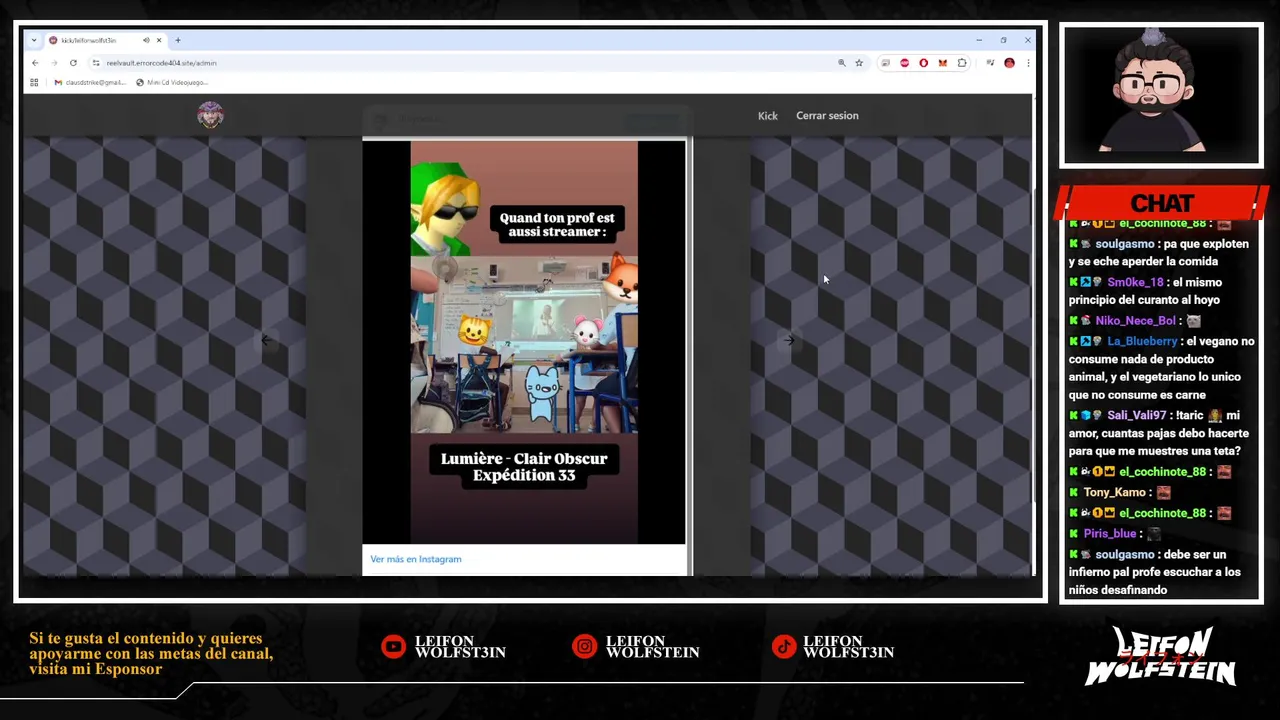
Task: Restore down the Chrome window
Action: [1003, 40]
